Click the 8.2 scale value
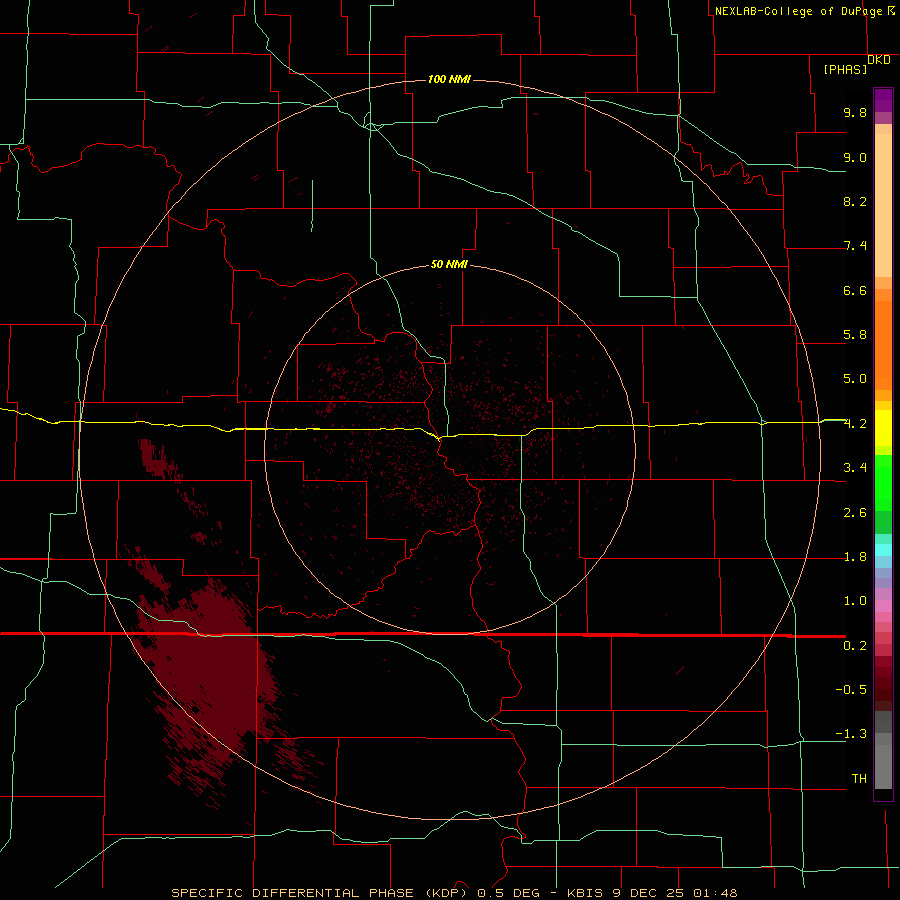The height and width of the screenshot is (900, 900). coord(855,201)
